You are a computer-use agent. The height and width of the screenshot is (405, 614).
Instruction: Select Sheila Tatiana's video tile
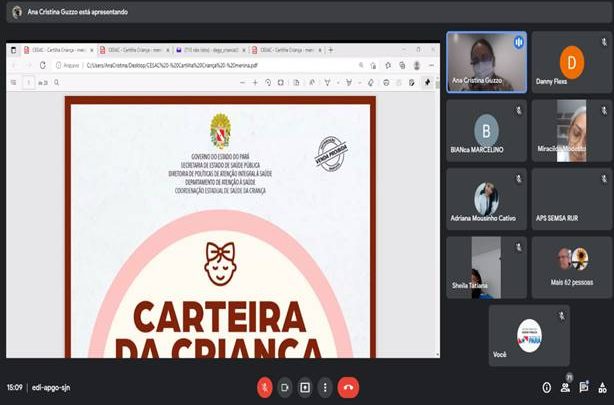(x=486, y=268)
